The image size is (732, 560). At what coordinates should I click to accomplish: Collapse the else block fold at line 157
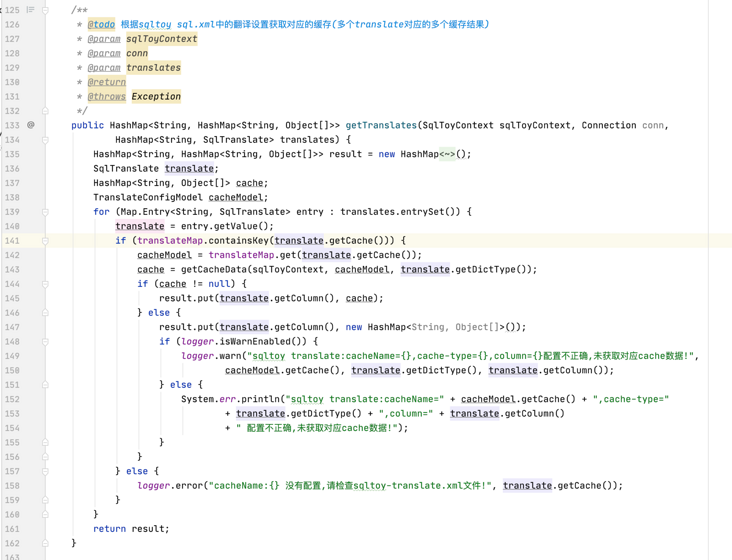point(45,471)
